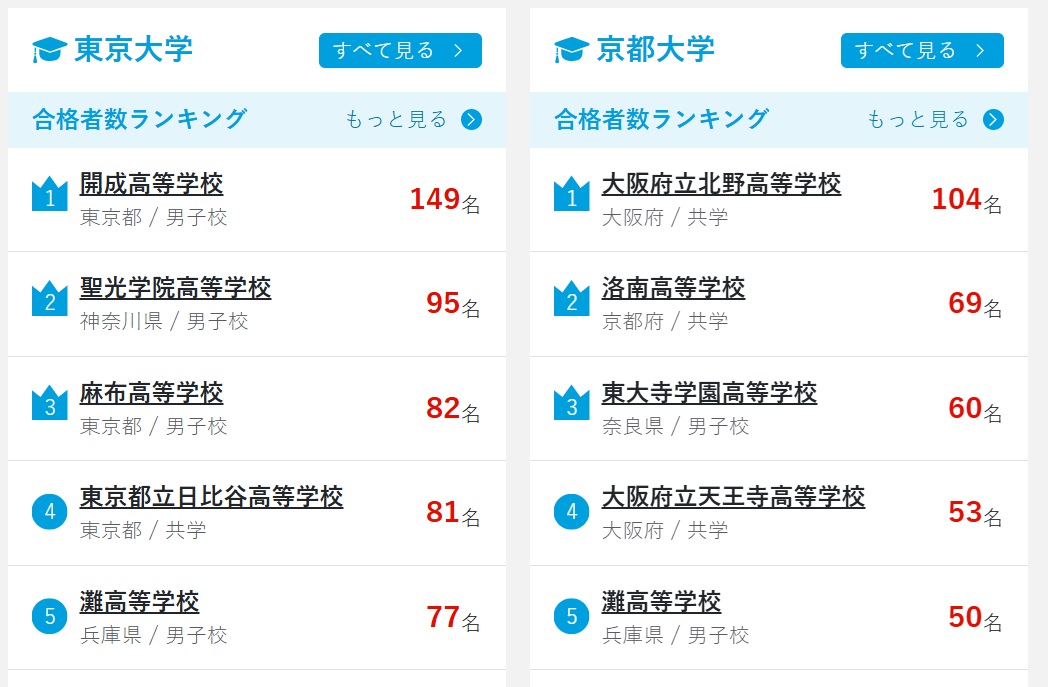Click the rank 2 crown icon for 聖光学院高等学校
1048x687 pixels.
click(x=49, y=298)
